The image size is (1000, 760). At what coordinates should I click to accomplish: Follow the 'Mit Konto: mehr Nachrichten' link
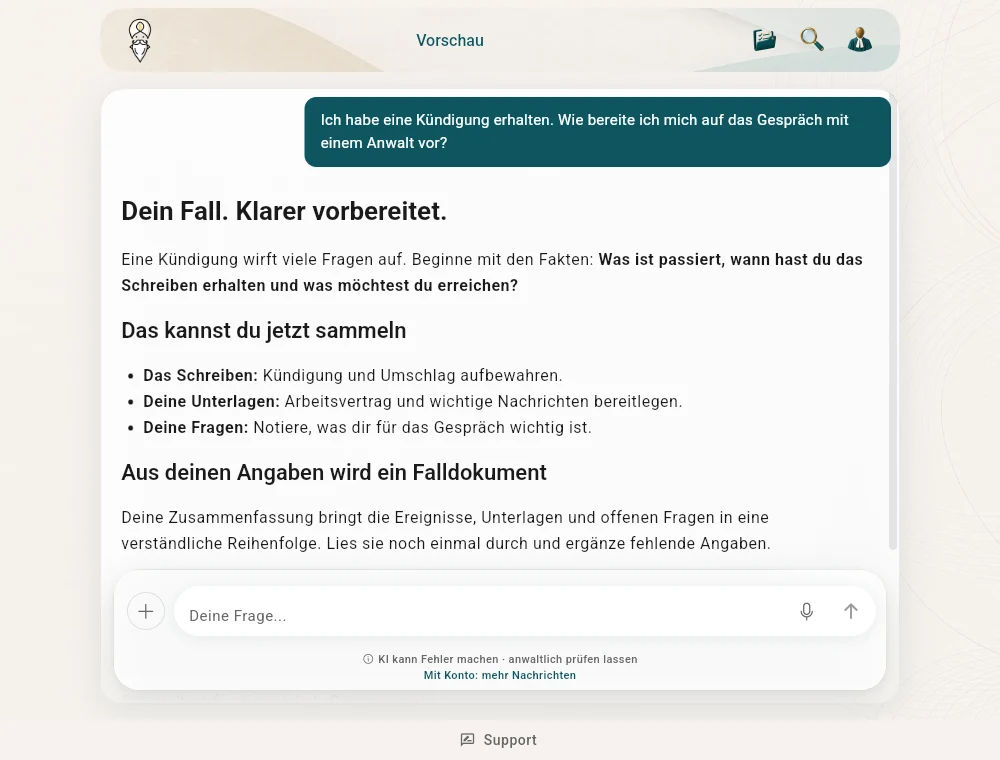[499, 675]
